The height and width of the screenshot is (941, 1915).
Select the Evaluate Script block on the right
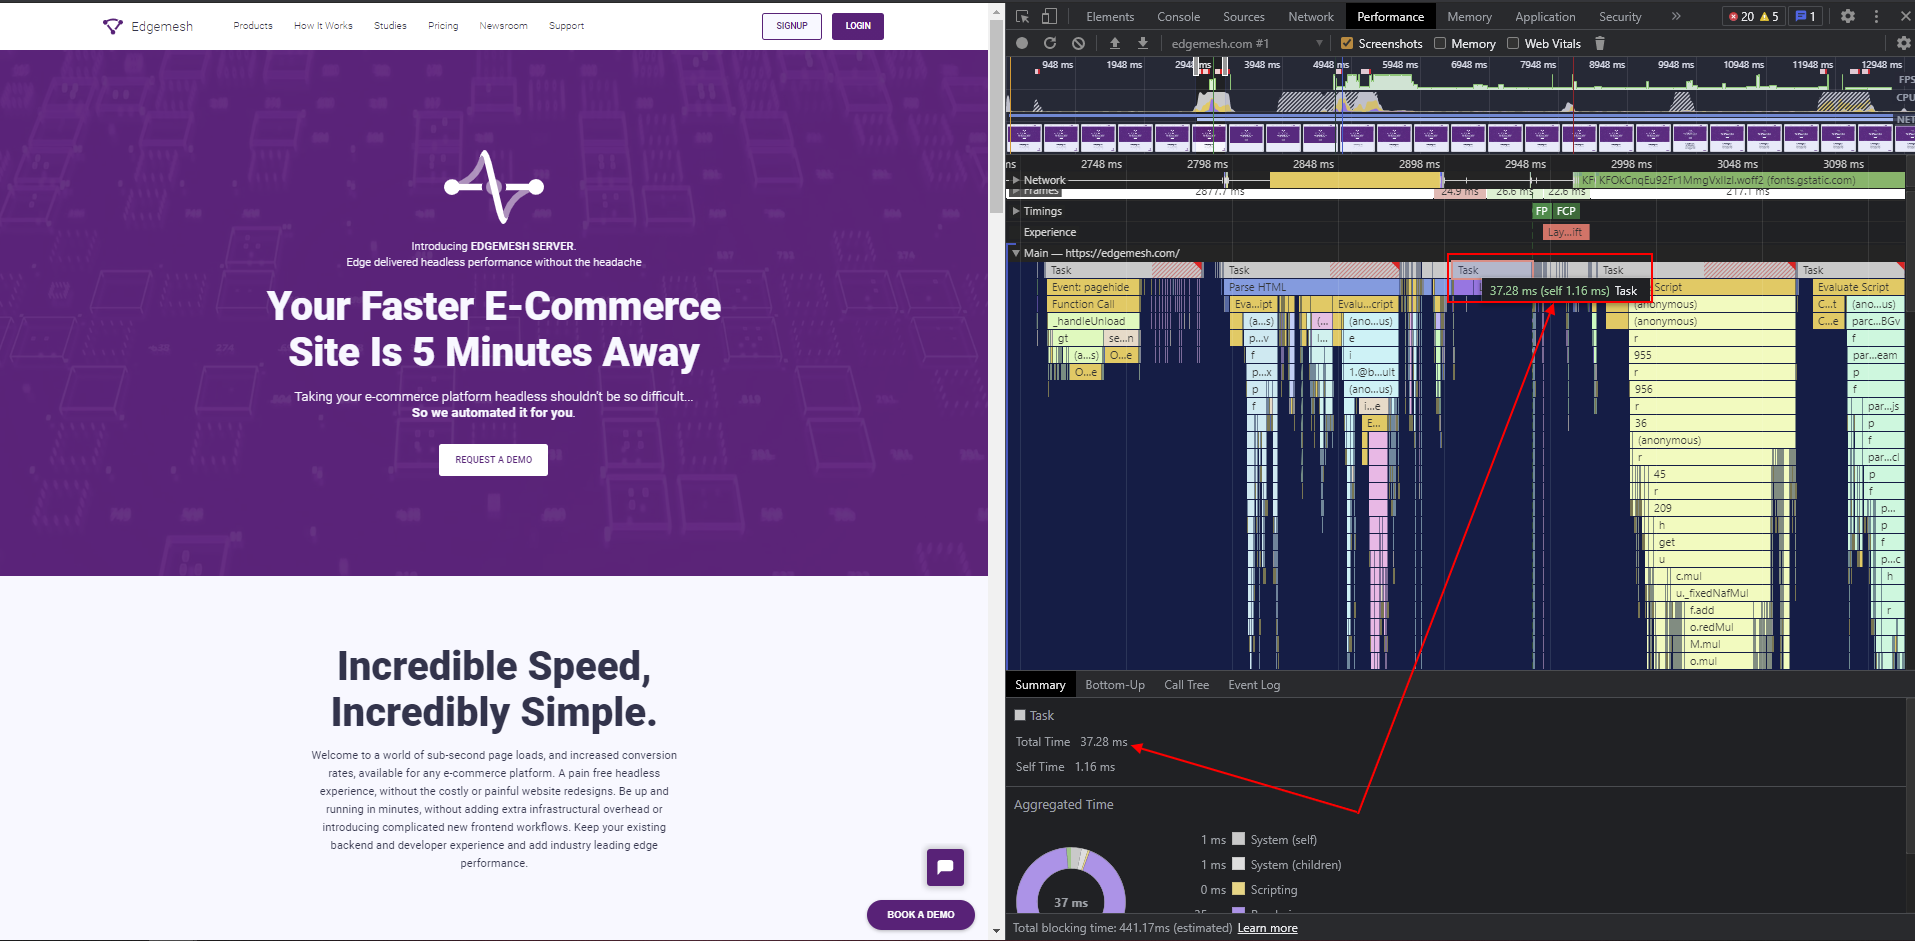click(1859, 287)
